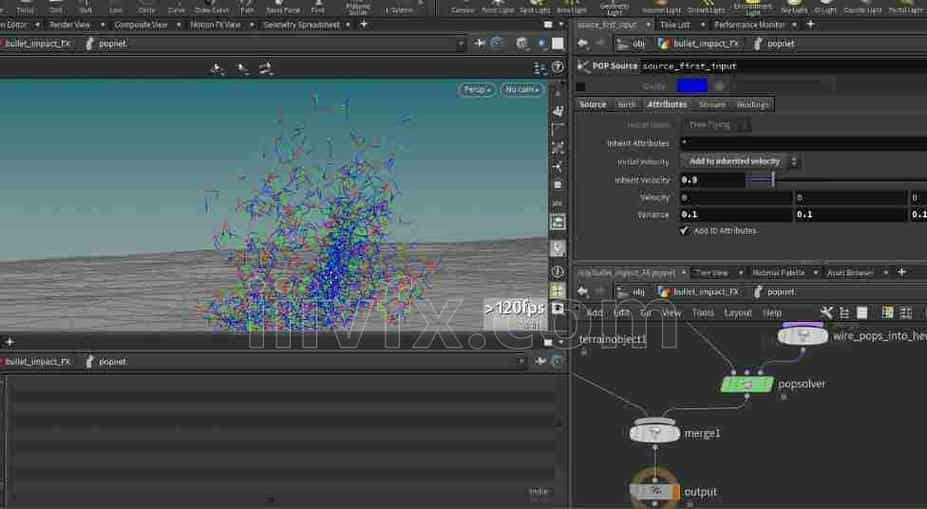The width and height of the screenshot is (927, 509).
Task: Switch to the Attributes tab
Action: click(x=666, y=105)
